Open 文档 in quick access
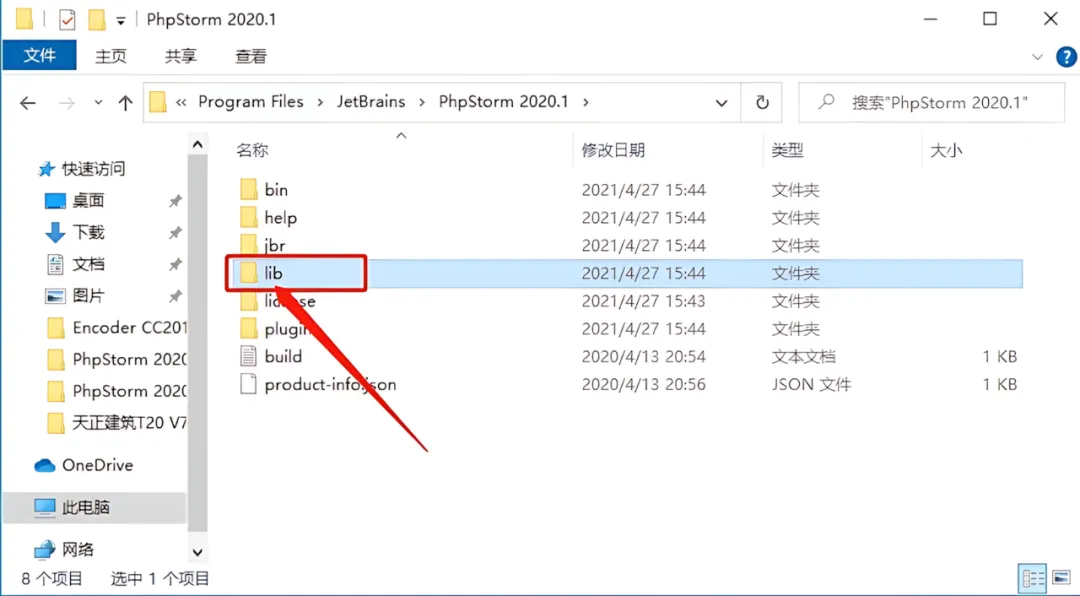The image size is (1080, 596). pyautogui.click(x=74, y=264)
